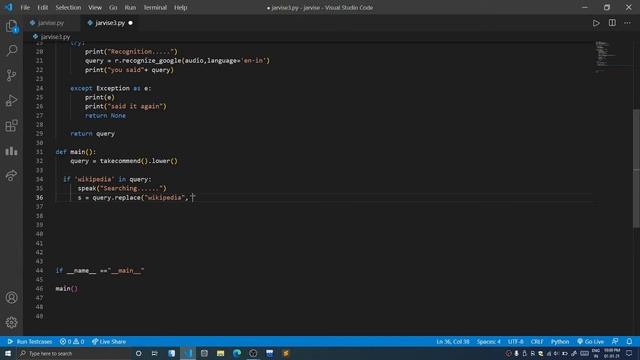Open Sublime Text icon on taskbar
Image resolution: width=640 pixels, height=360 pixels.
286,353
